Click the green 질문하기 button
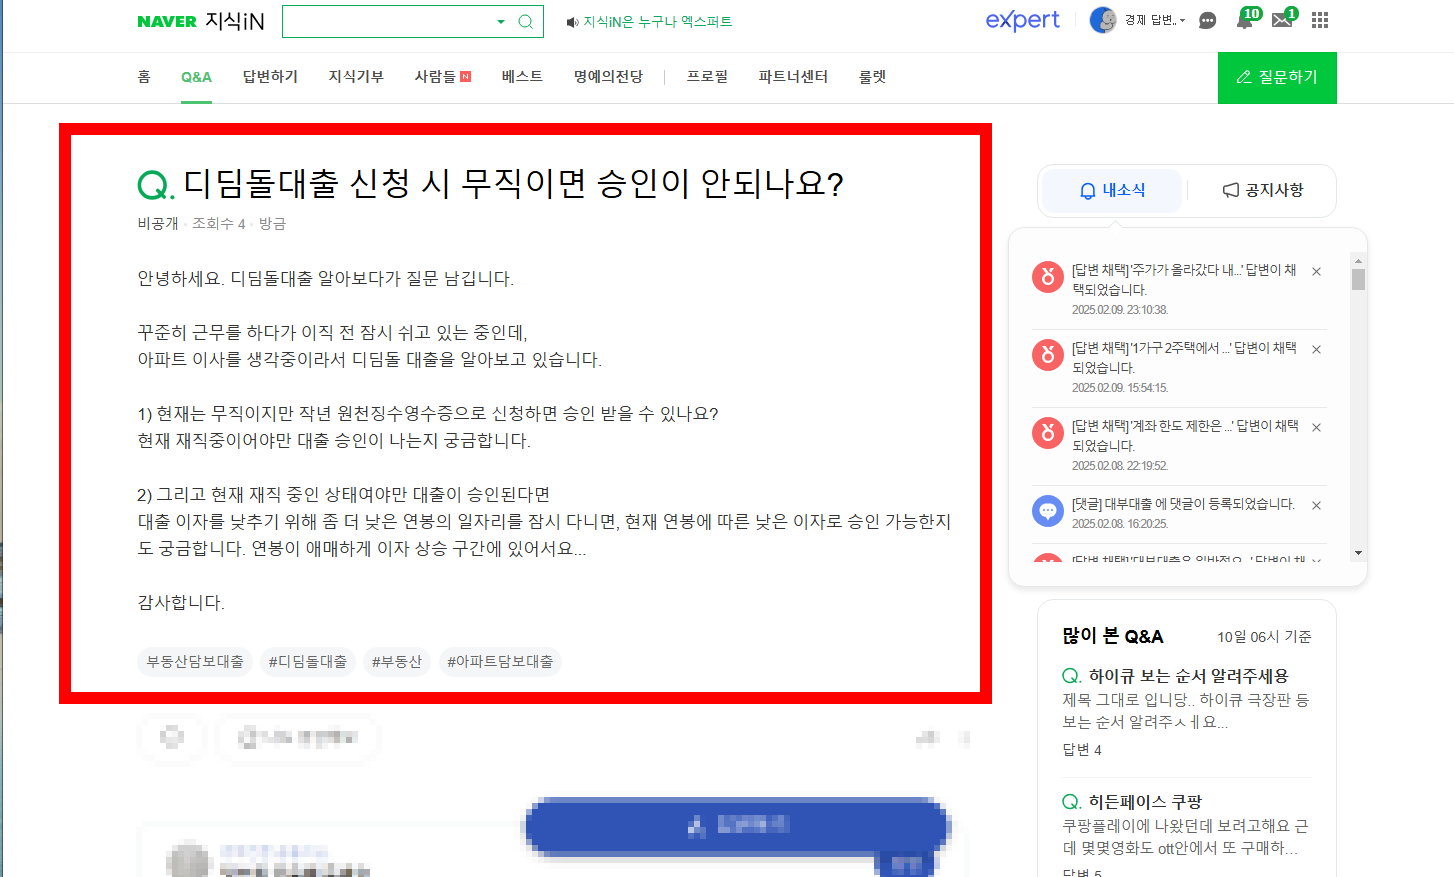The height and width of the screenshot is (877, 1454). coord(1277,78)
